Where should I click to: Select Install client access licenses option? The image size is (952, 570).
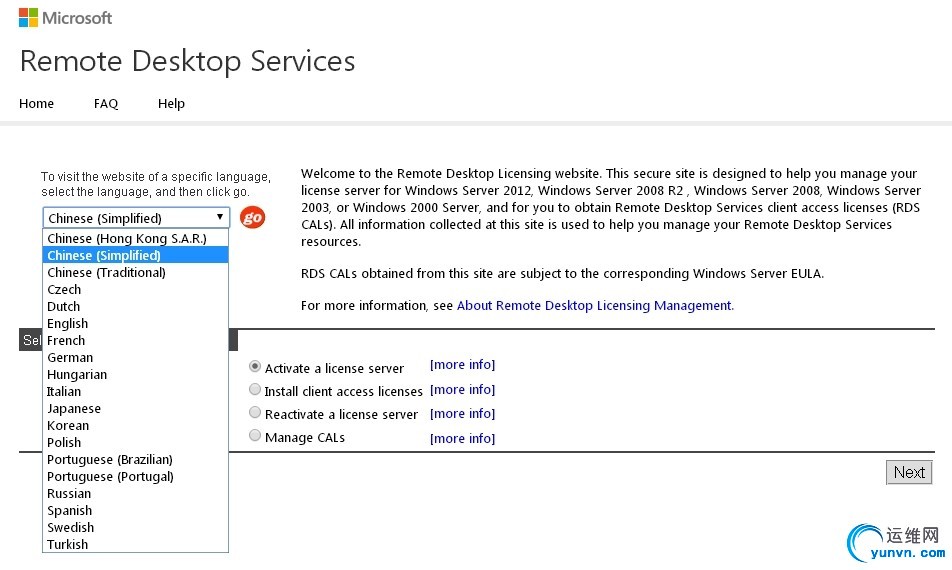point(255,390)
